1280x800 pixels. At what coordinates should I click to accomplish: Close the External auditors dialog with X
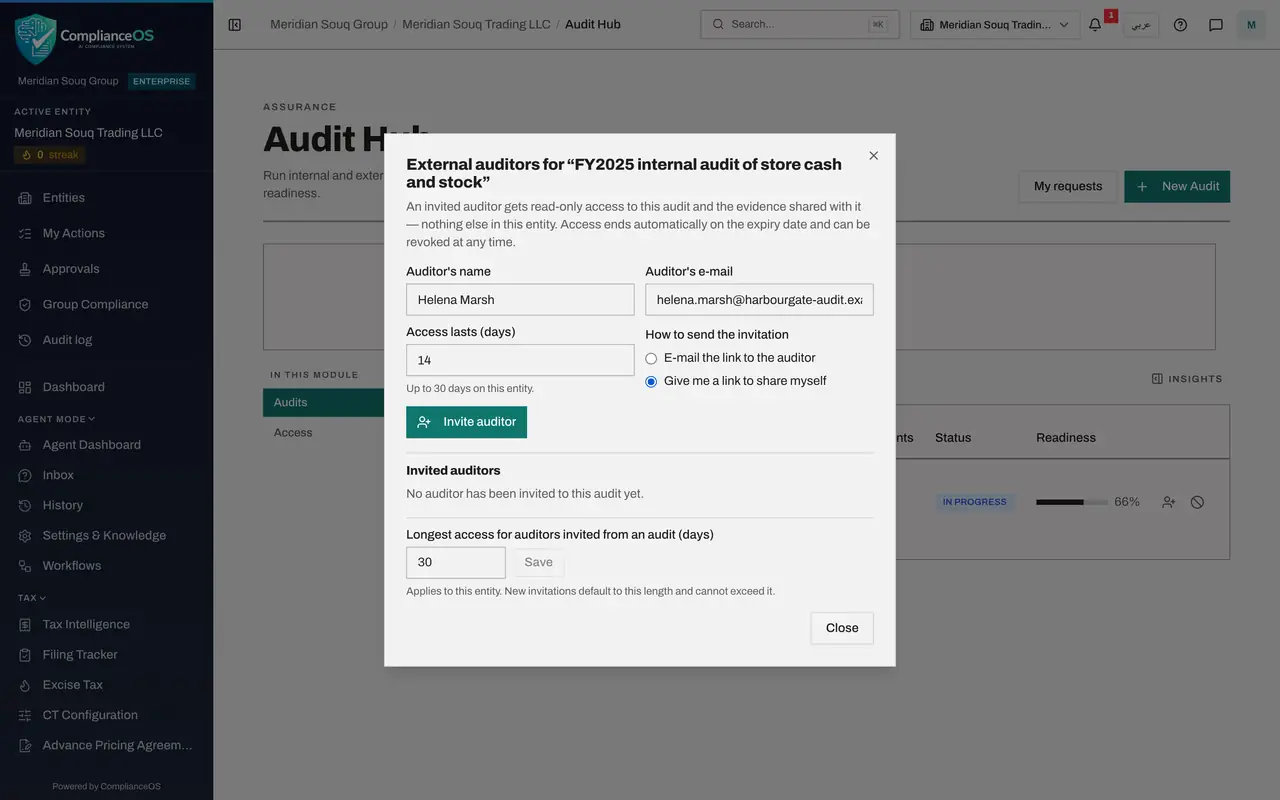tap(874, 156)
